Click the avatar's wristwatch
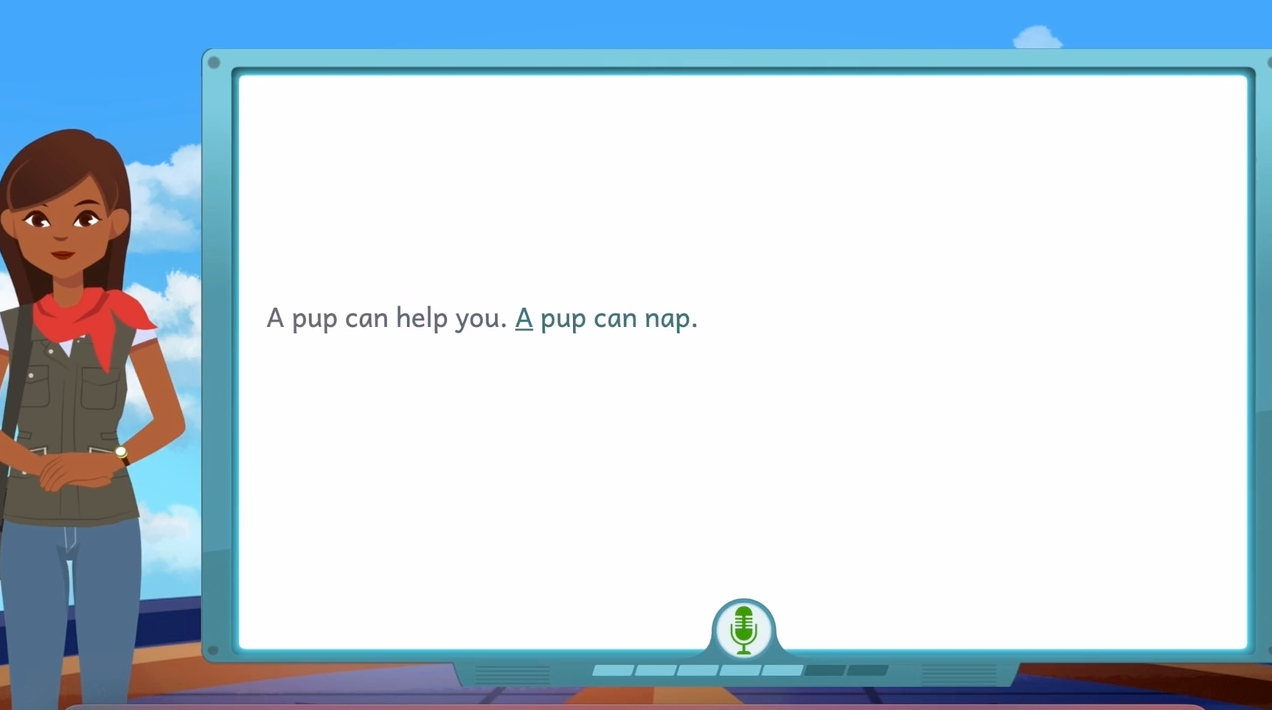Screen dimensions: 1272x710 tap(120, 453)
